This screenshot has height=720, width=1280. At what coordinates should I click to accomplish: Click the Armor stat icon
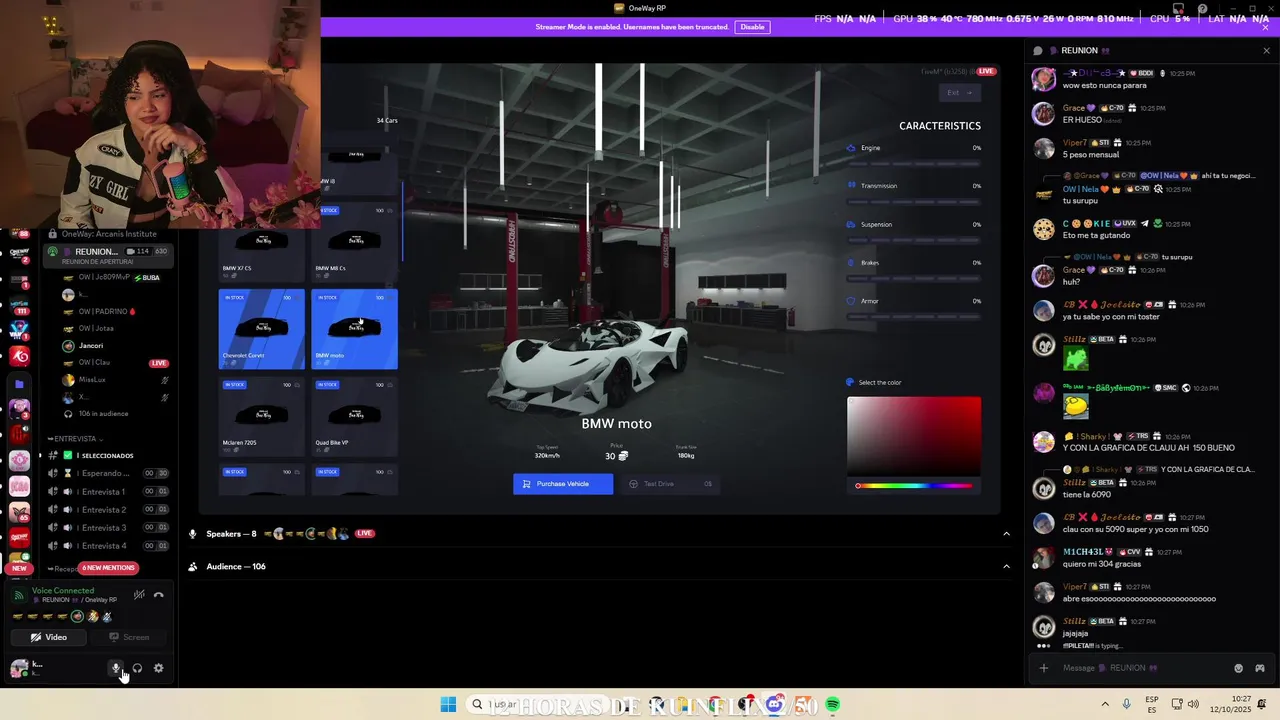coord(852,301)
